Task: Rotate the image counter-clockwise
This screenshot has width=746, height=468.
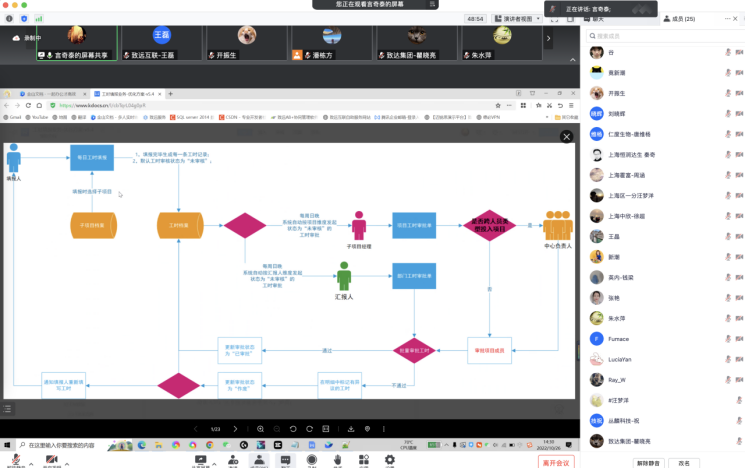Action: pos(293,429)
